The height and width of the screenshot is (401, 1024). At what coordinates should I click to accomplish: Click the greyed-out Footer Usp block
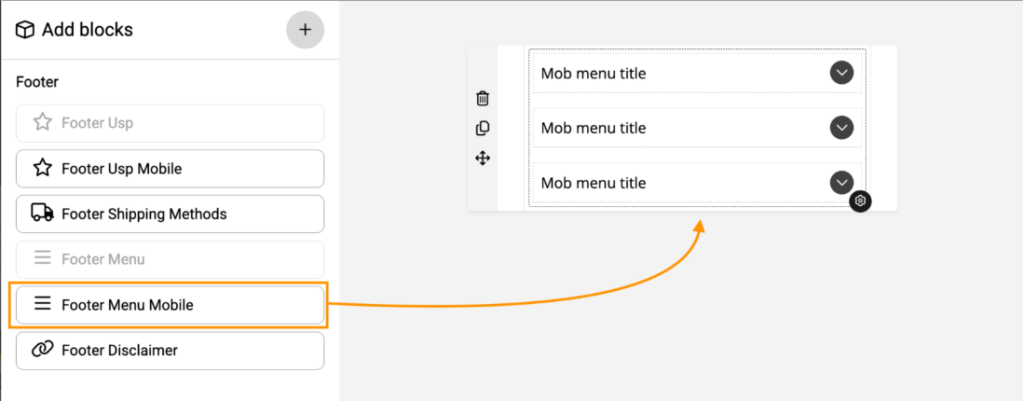(170, 123)
